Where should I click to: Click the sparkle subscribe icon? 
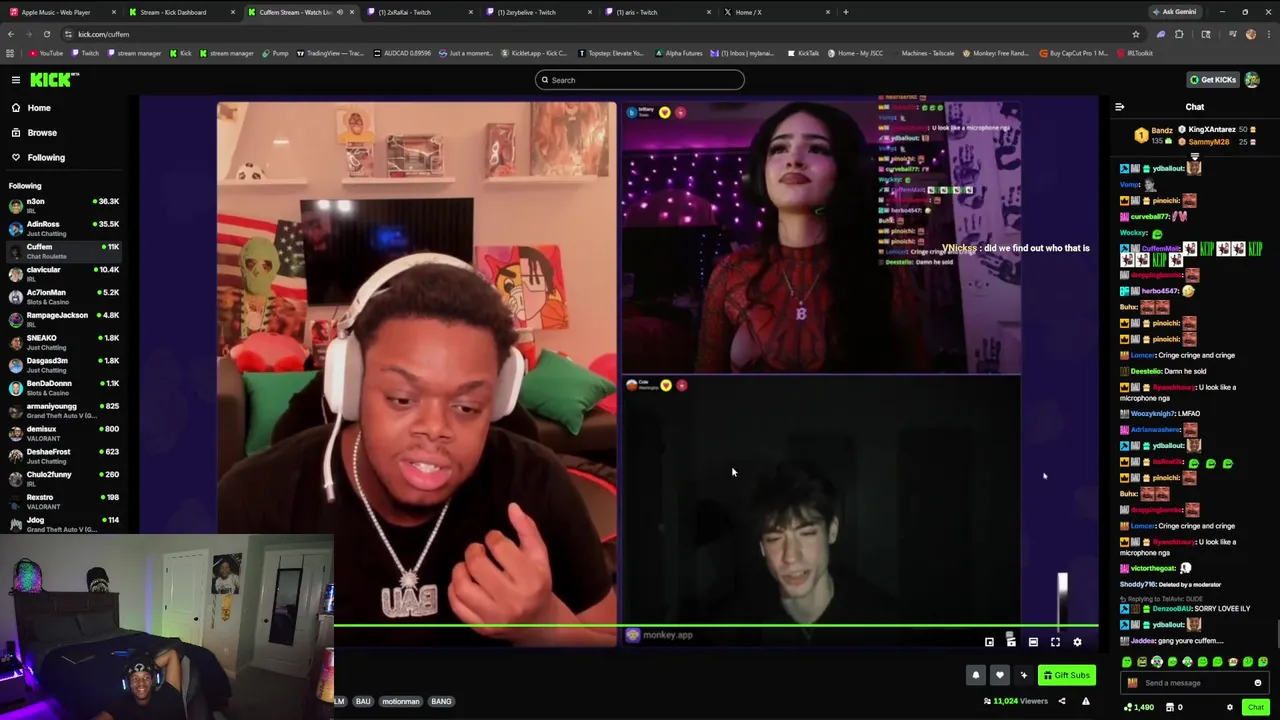click(1023, 676)
